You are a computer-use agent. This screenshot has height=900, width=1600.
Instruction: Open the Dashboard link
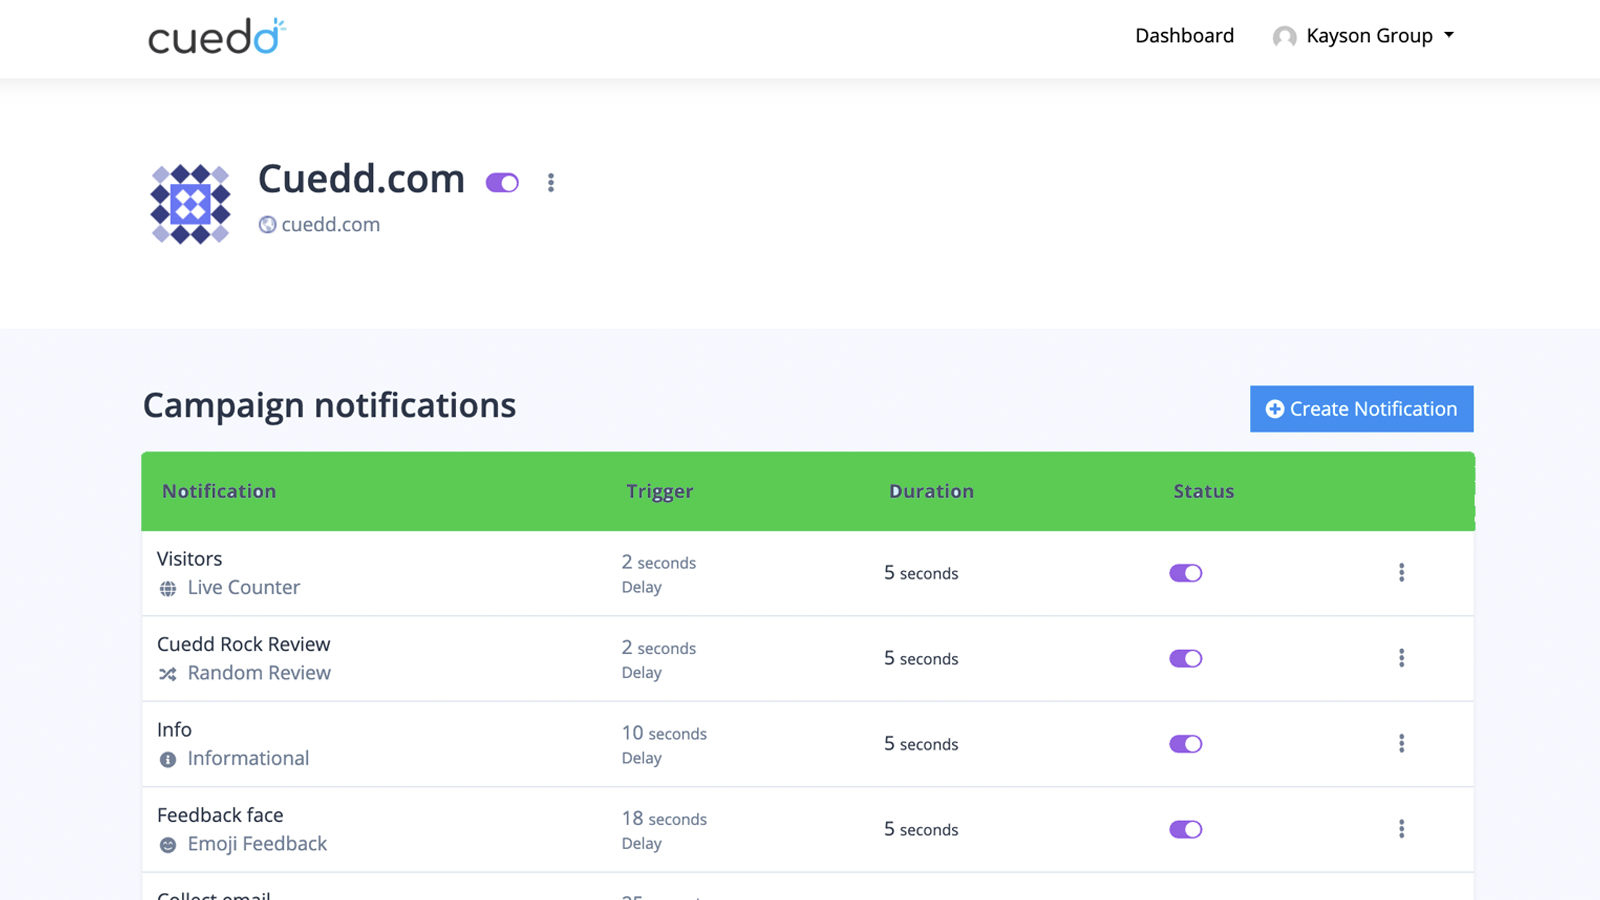pos(1184,36)
